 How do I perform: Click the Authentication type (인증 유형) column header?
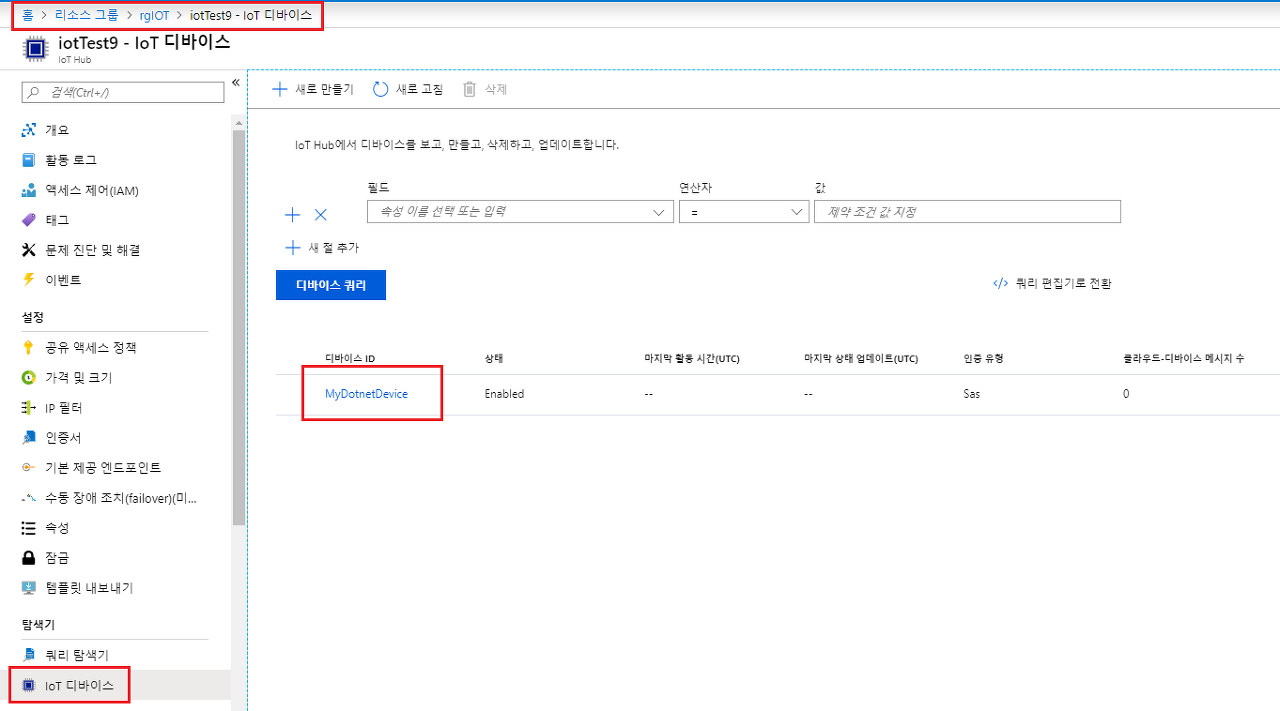click(983, 358)
